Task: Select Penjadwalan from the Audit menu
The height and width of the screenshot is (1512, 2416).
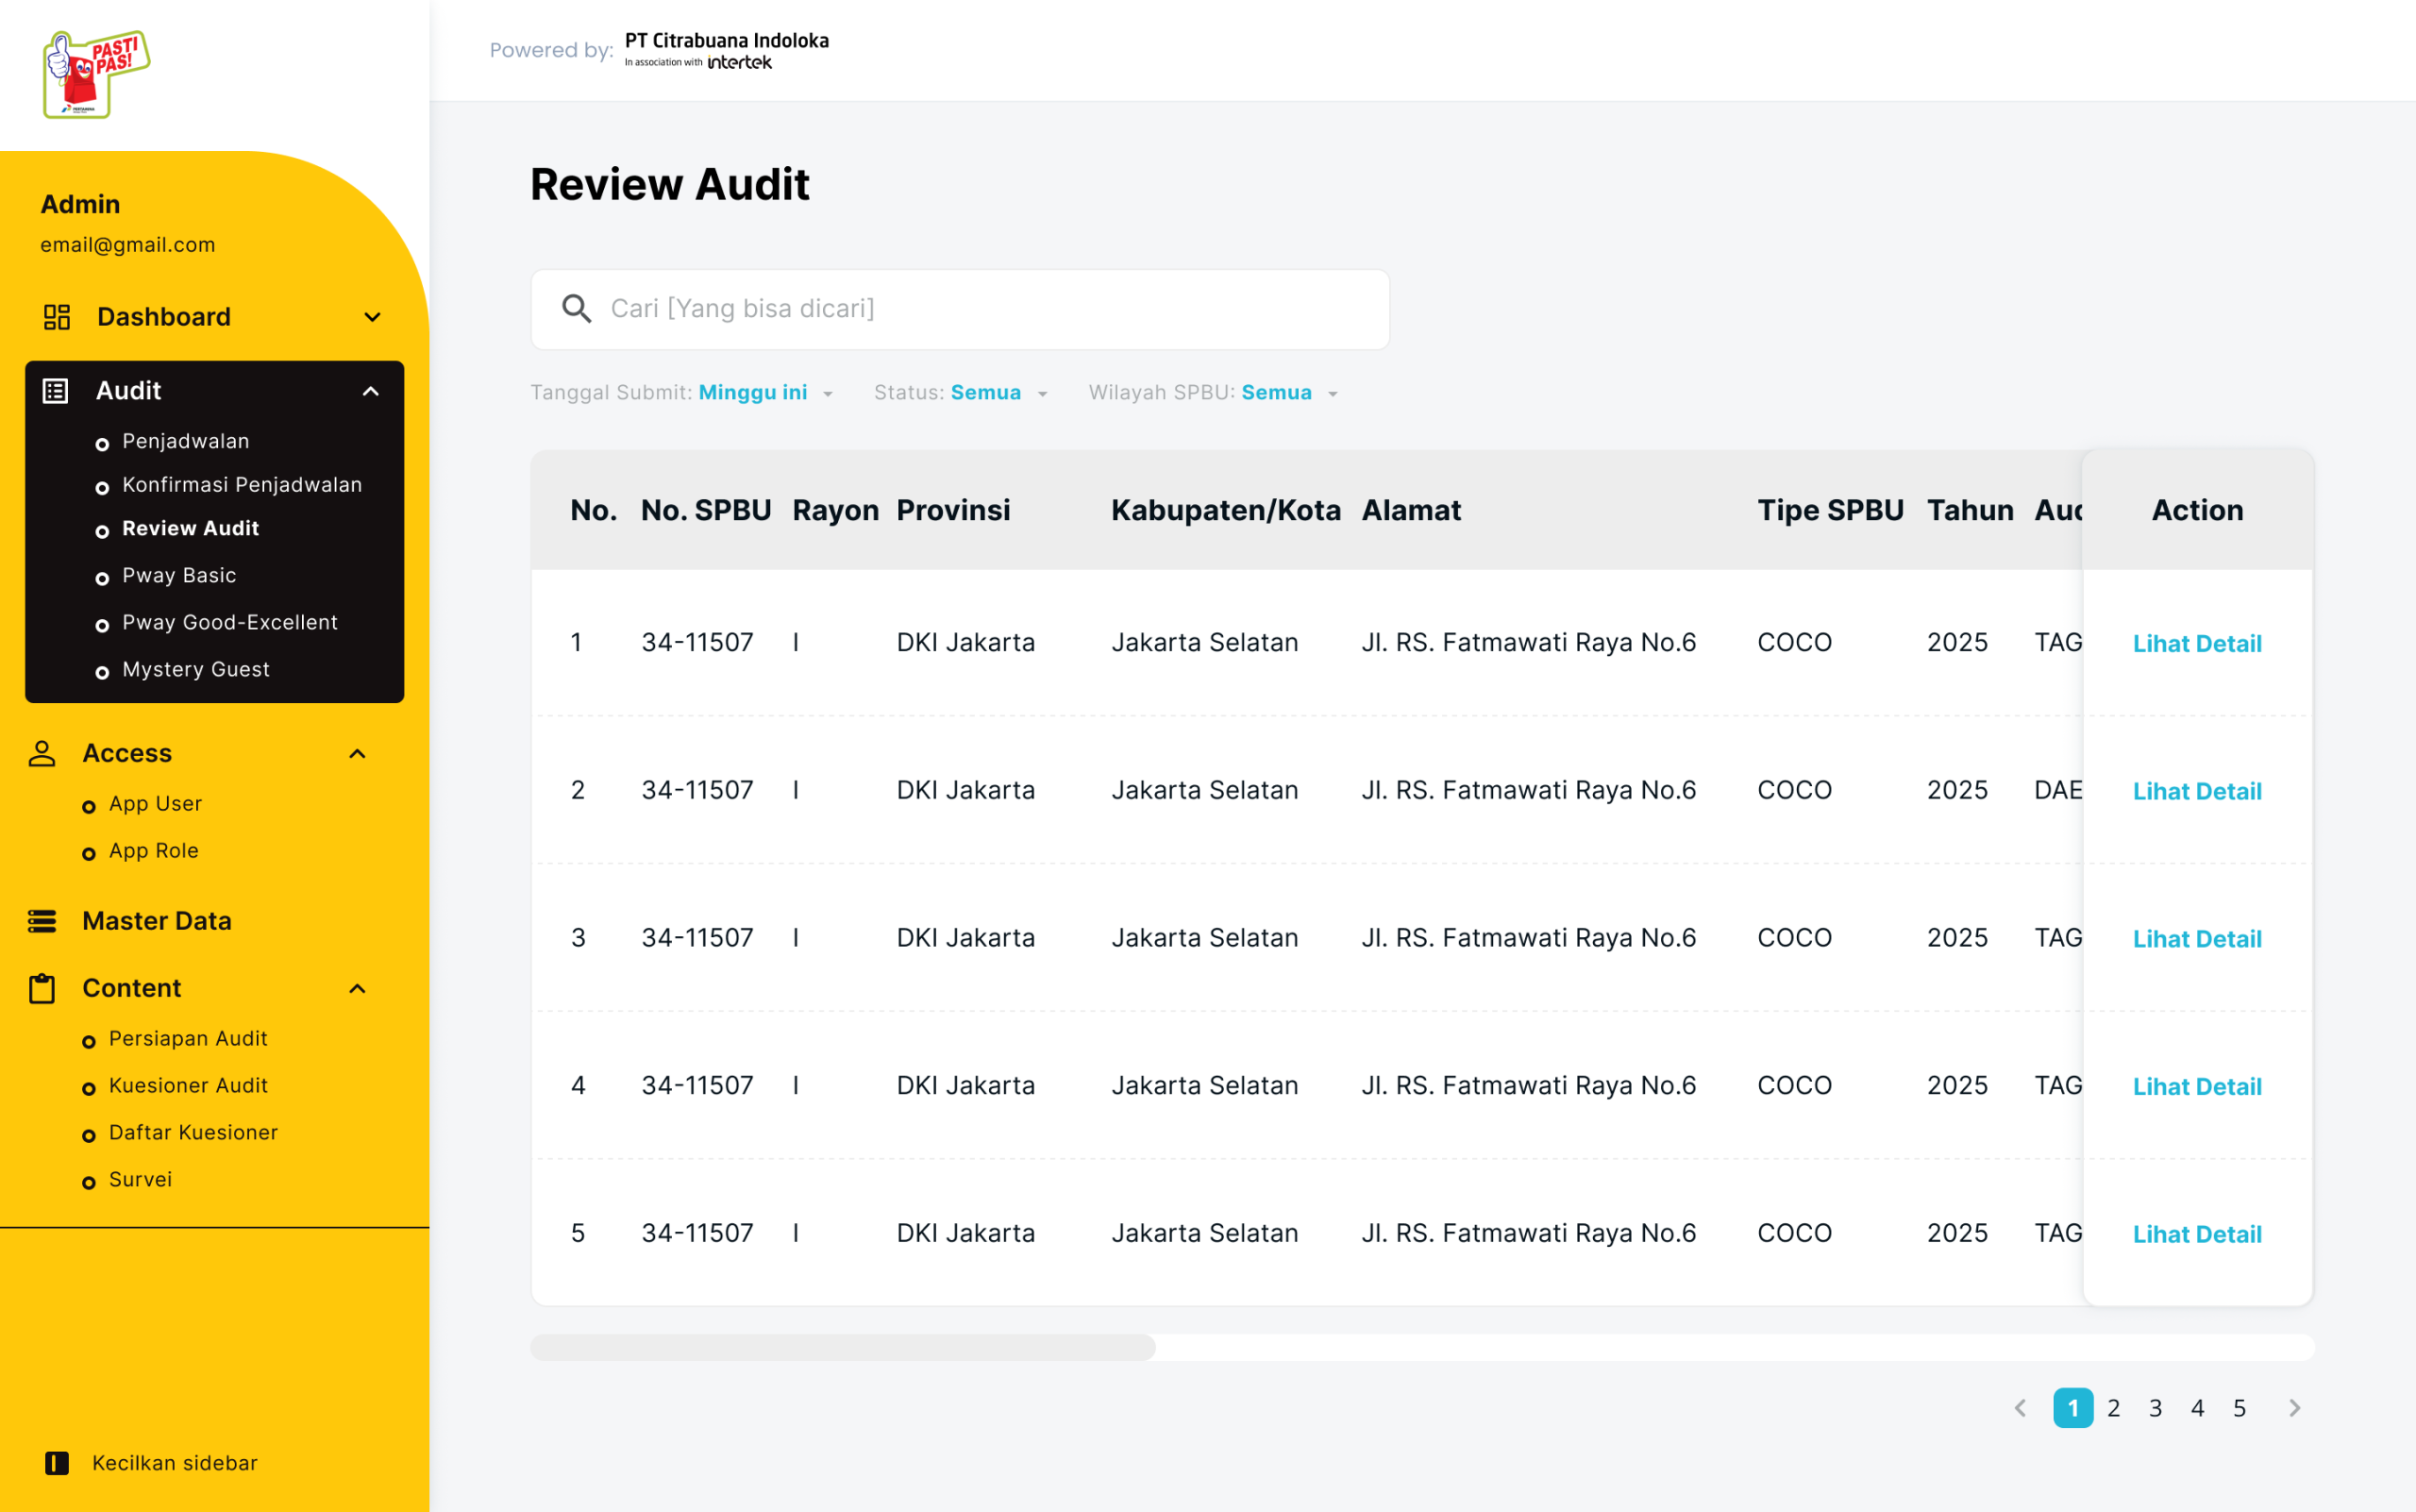Action: [x=186, y=440]
